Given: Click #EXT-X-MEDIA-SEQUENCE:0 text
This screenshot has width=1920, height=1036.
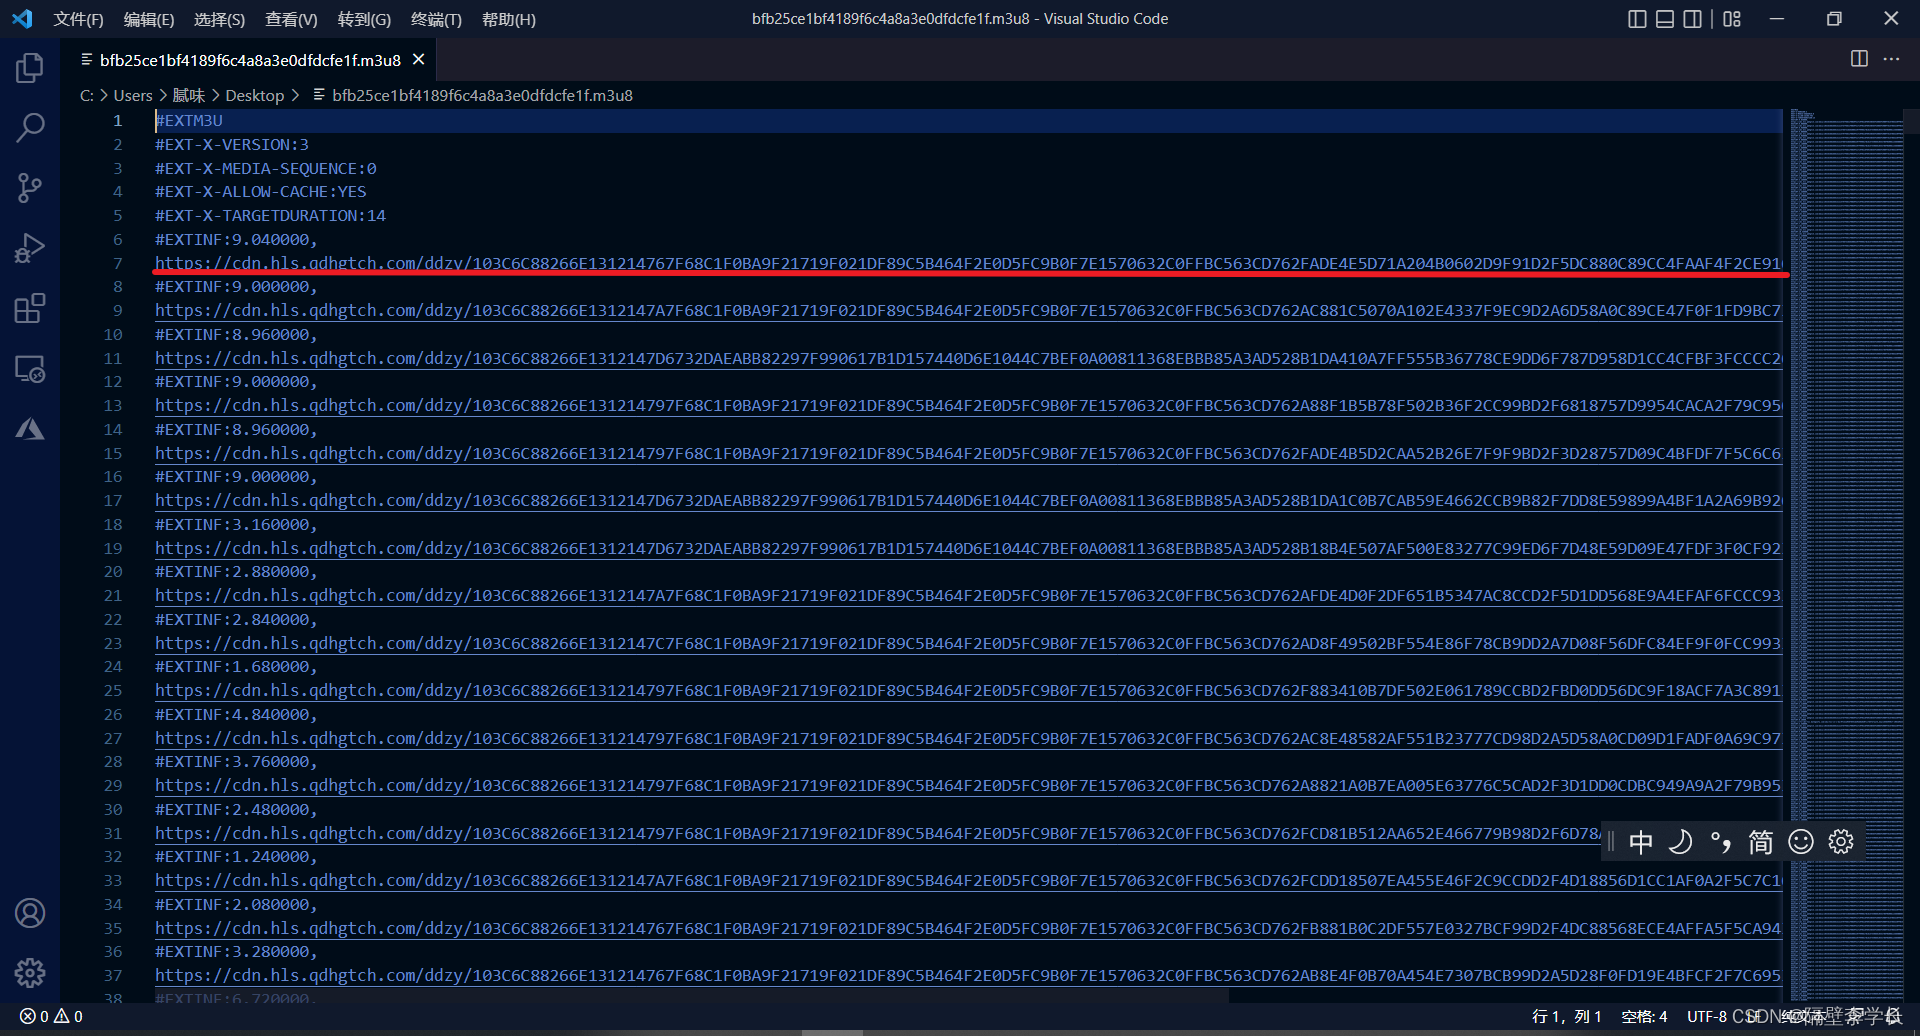Looking at the screenshot, I should coord(266,168).
